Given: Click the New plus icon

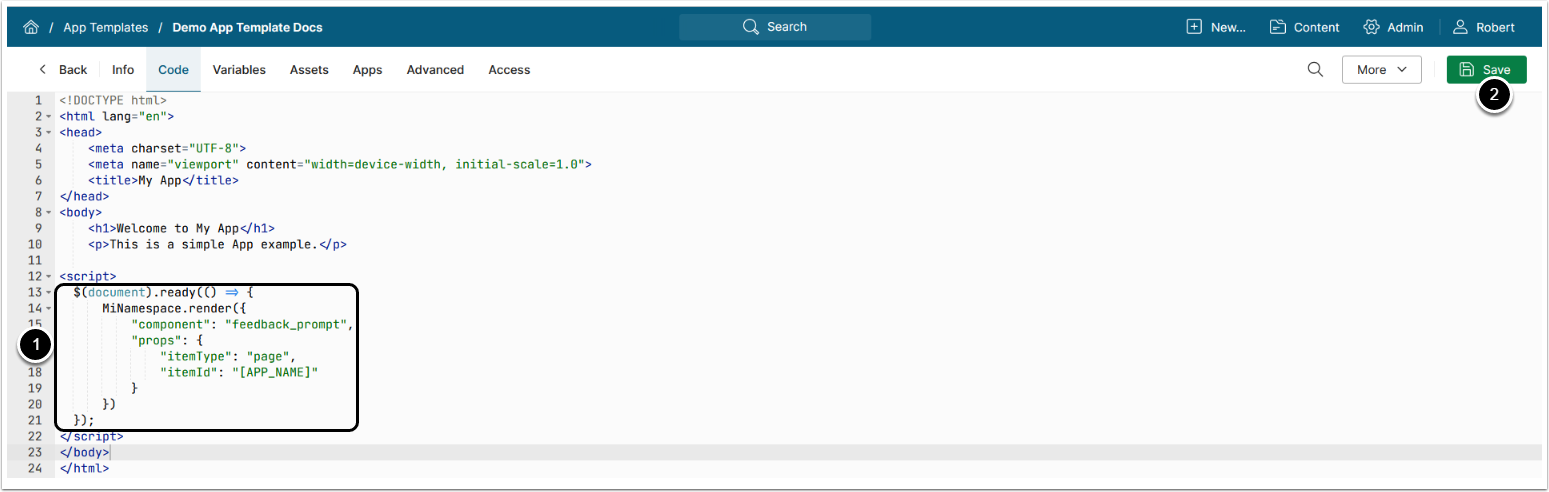Looking at the screenshot, I should [x=1194, y=27].
